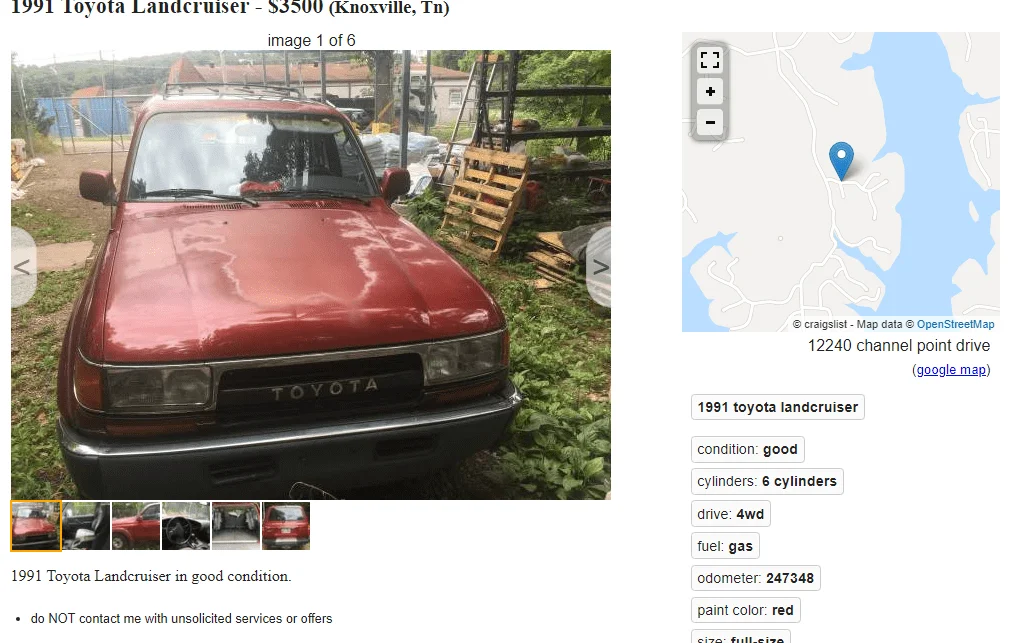This screenshot has height=643, width=1018.
Task: Click the condition: good attribute tag
Action: pos(747,449)
